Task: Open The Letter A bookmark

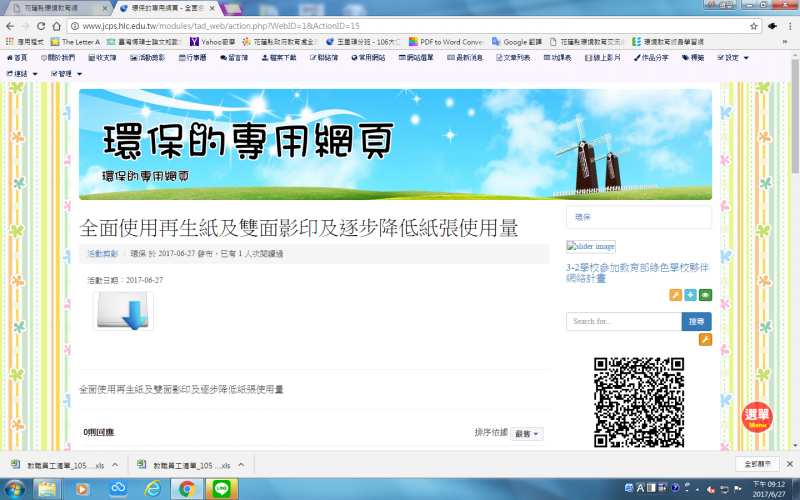Action: point(76,42)
